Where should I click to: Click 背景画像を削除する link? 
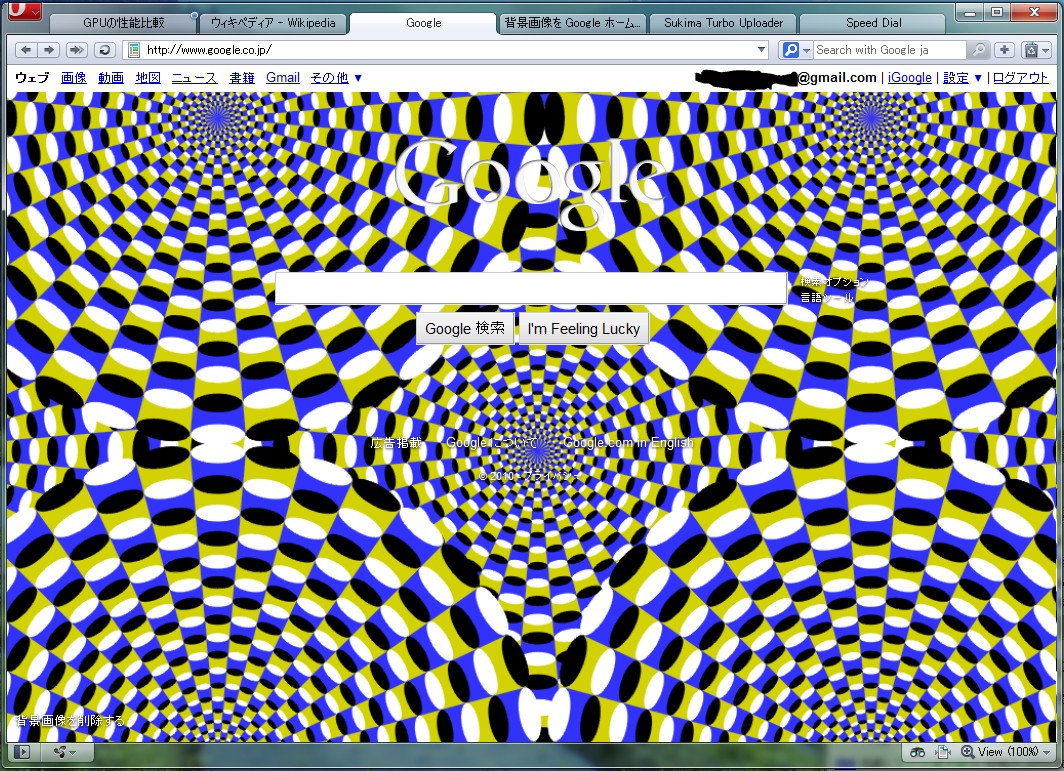71,721
